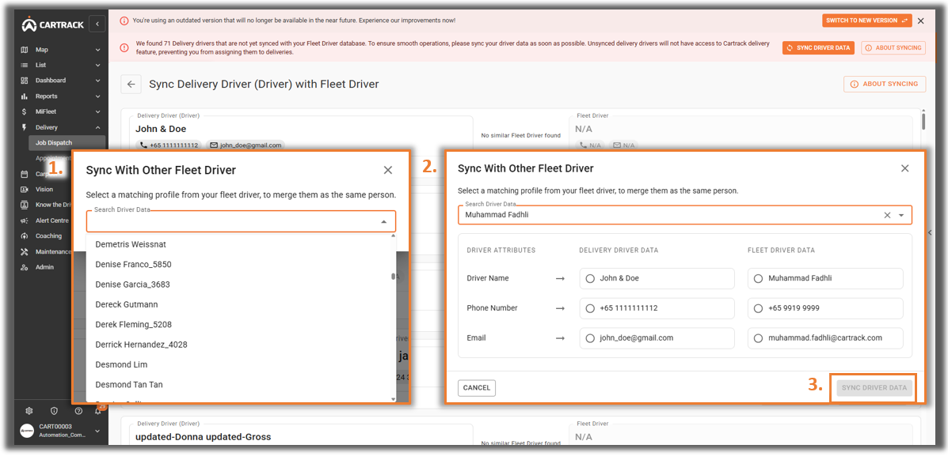Click the driver dropdown list scrollbar
Image resolution: width=948 pixels, height=456 pixels.
(393, 276)
